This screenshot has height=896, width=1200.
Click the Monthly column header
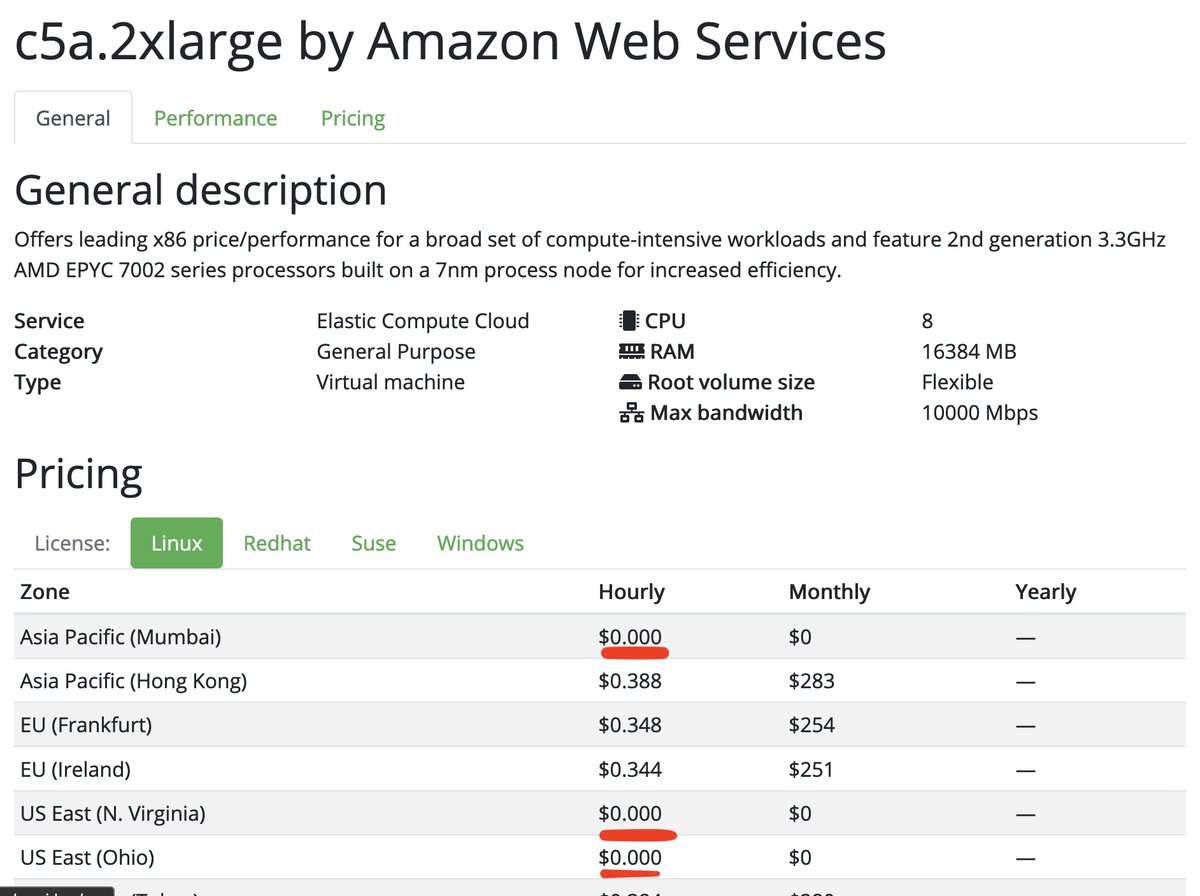829,592
